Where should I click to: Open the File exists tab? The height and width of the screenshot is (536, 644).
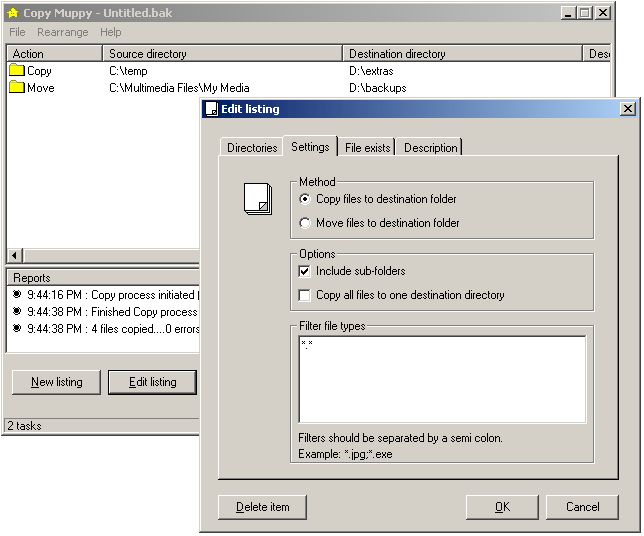click(x=367, y=147)
